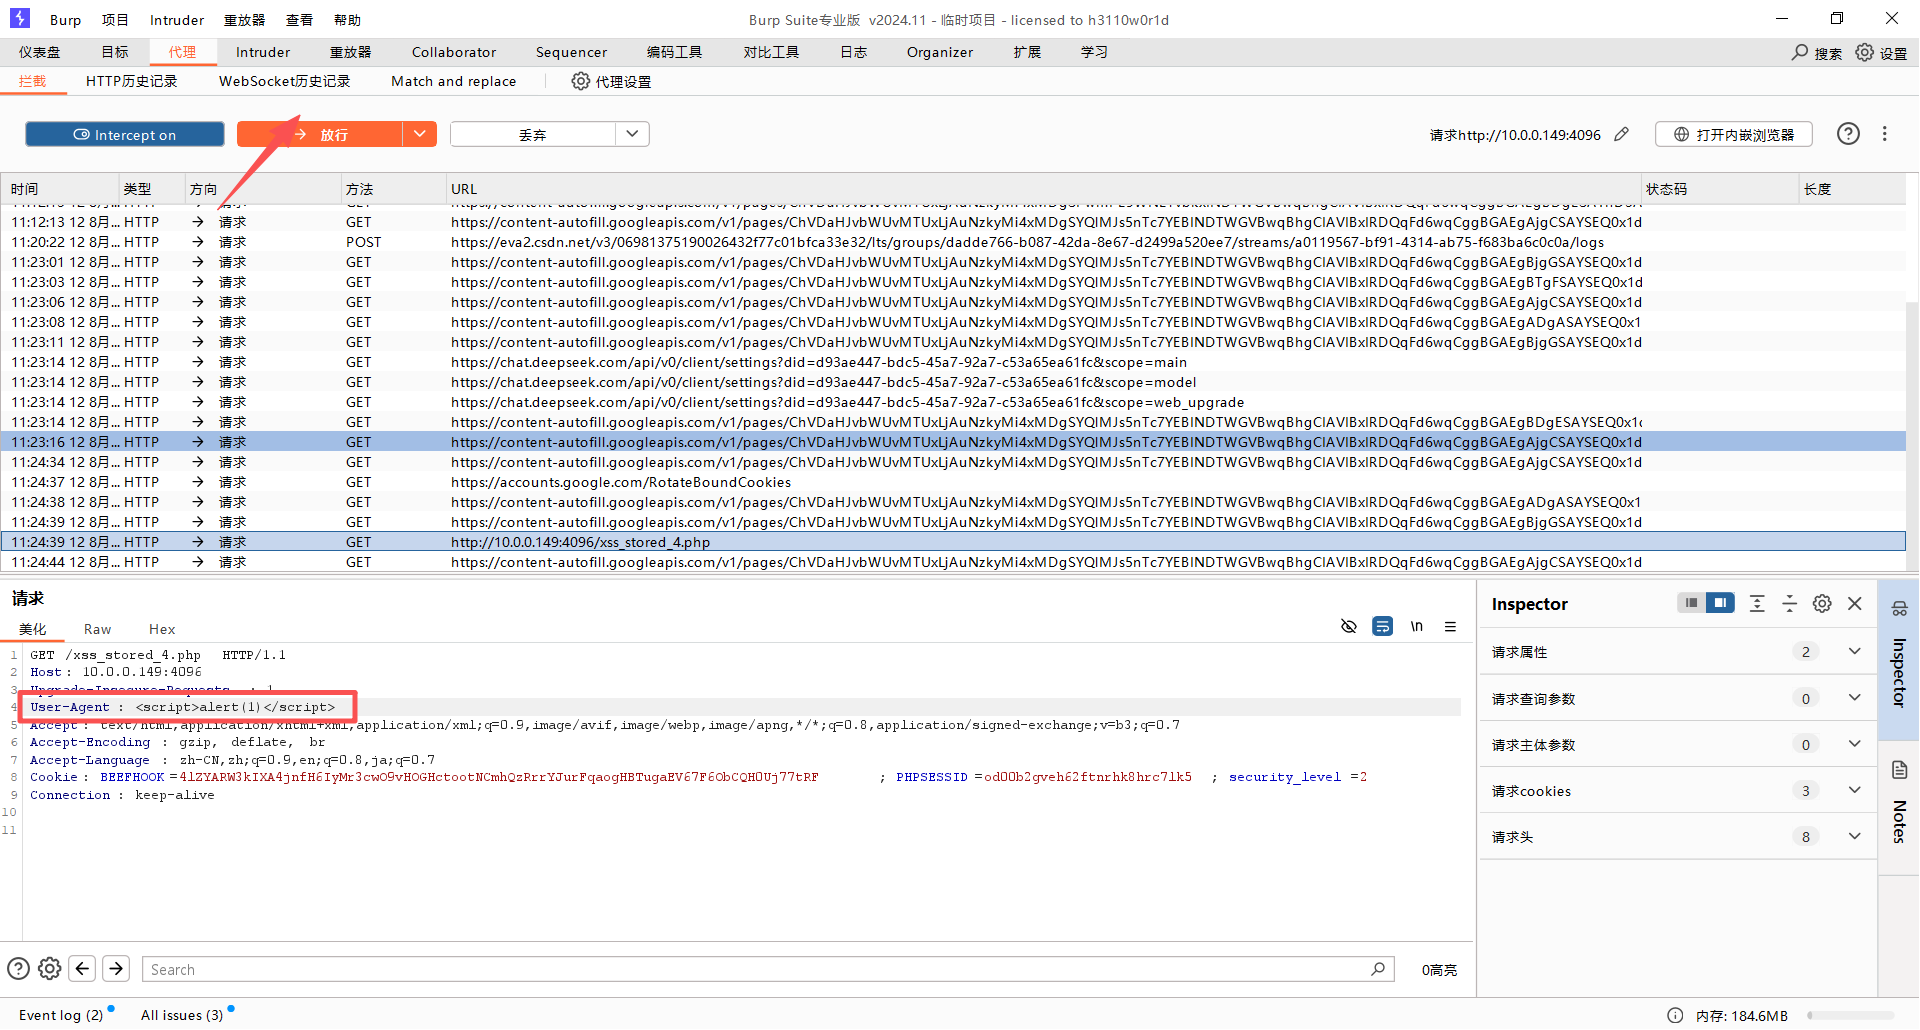Click search magnifier in the search field

point(1378,969)
